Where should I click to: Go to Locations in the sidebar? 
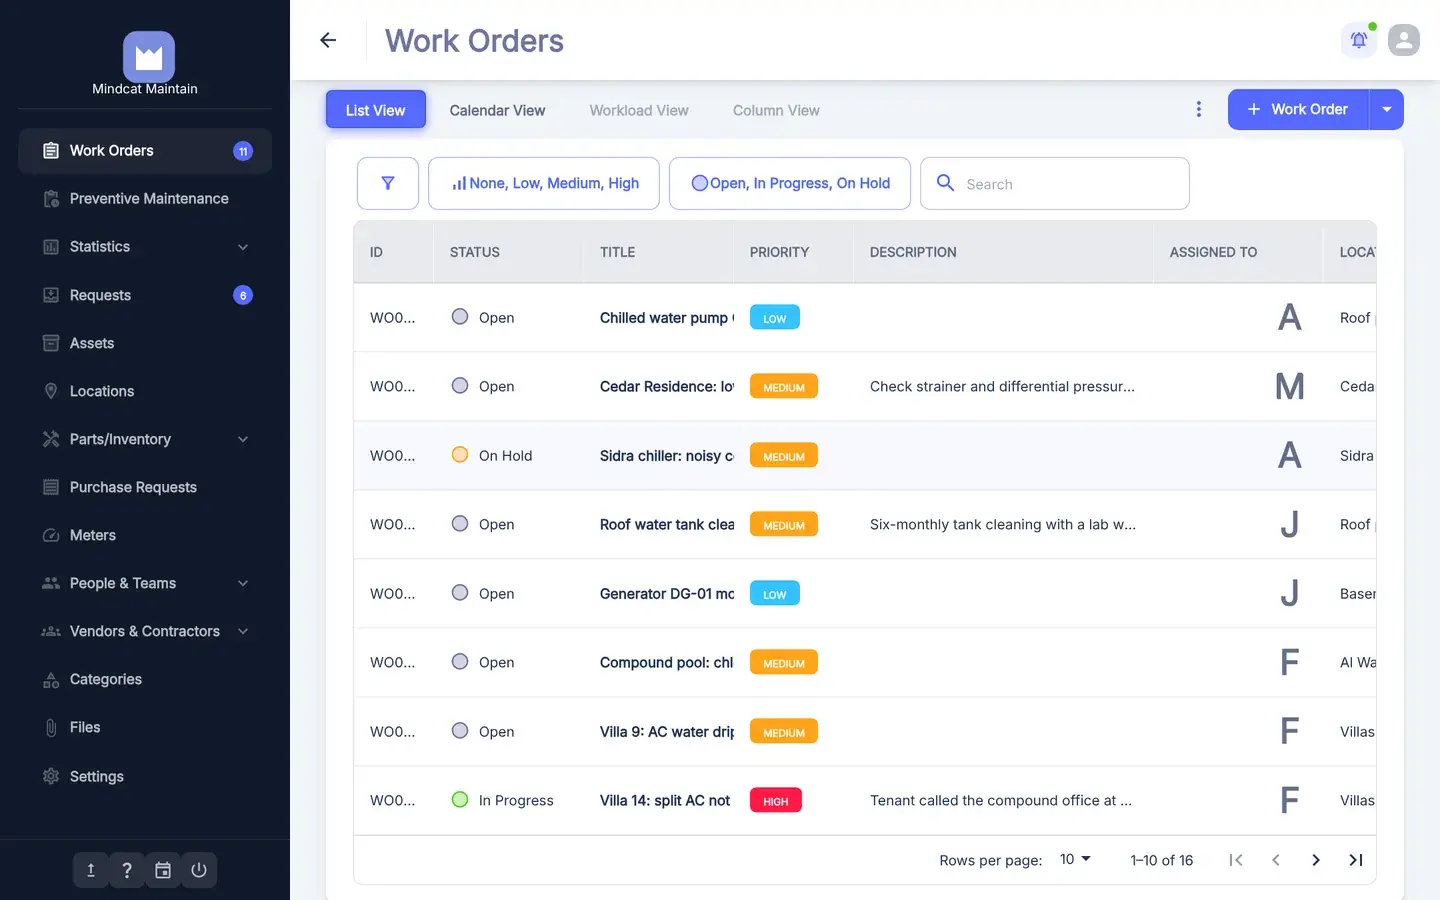tap(145, 391)
